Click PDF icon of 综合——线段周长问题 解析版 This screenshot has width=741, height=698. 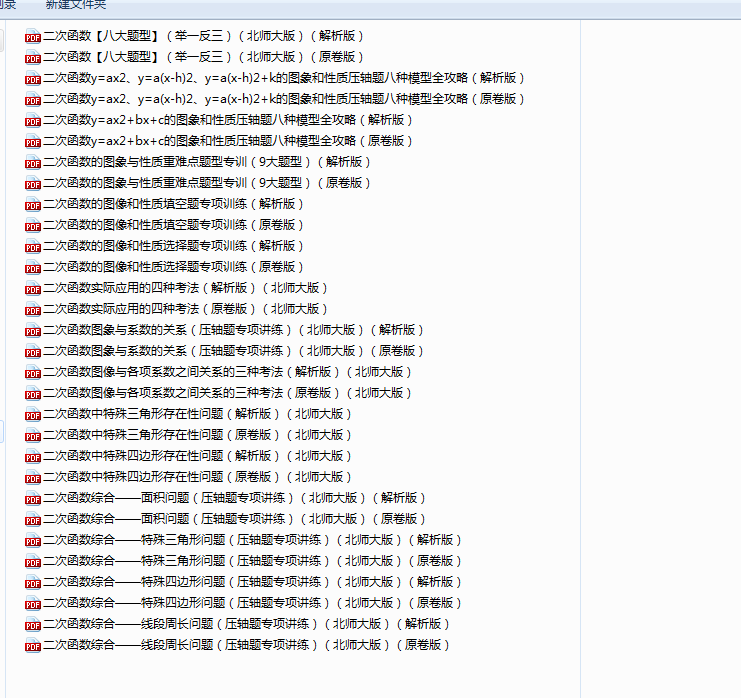[x=33, y=624]
